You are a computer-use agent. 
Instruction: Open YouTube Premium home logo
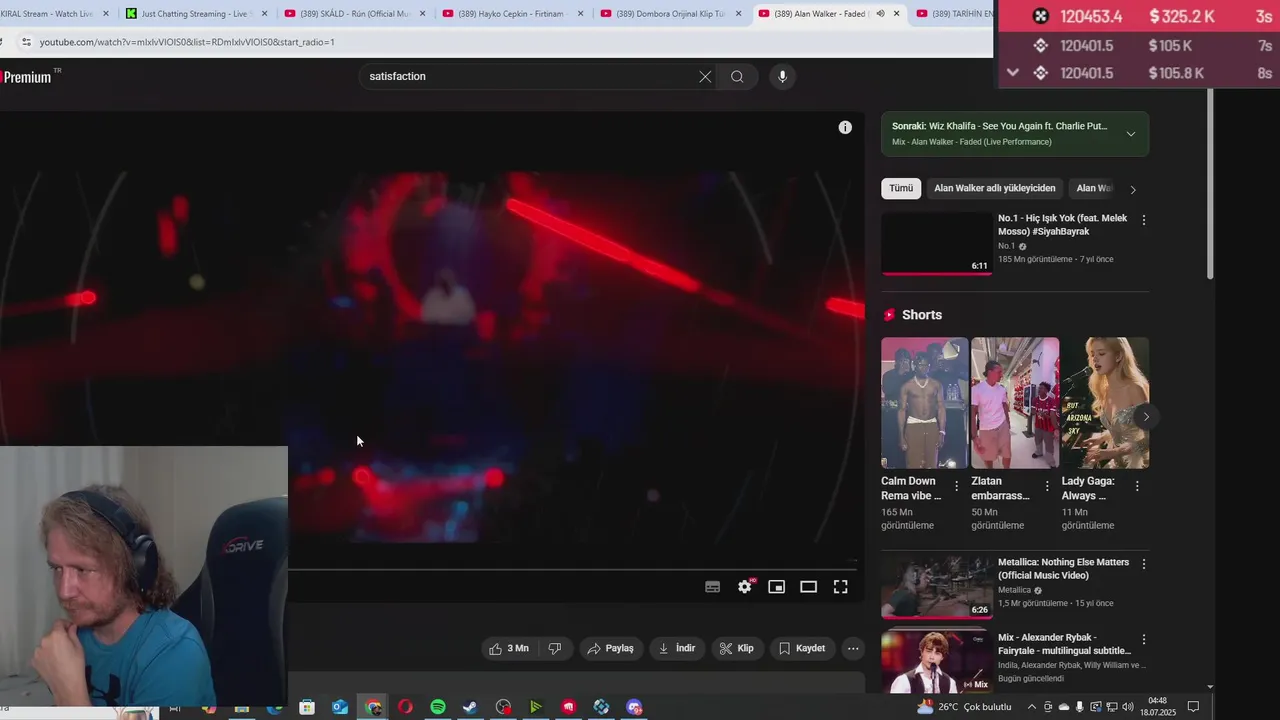tap(30, 77)
